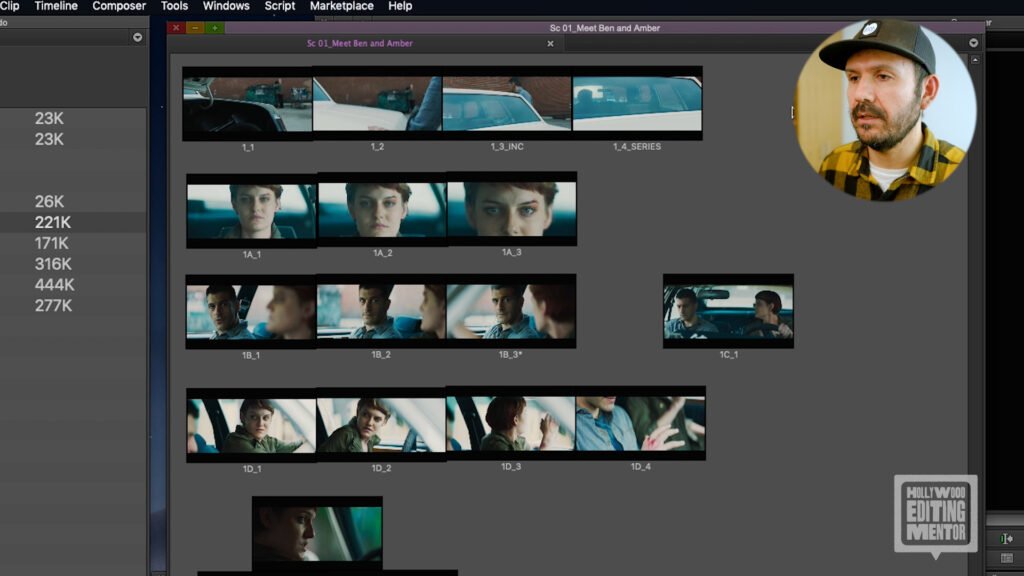Open the Tools menu
The height and width of the screenshot is (576, 1024).
[x=174, y=6]
